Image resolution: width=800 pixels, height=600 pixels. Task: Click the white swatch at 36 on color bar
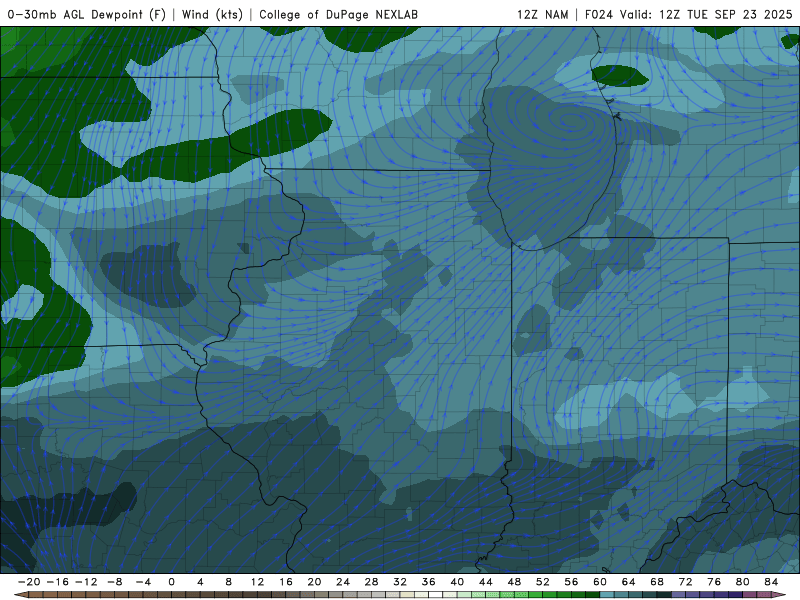436,595
